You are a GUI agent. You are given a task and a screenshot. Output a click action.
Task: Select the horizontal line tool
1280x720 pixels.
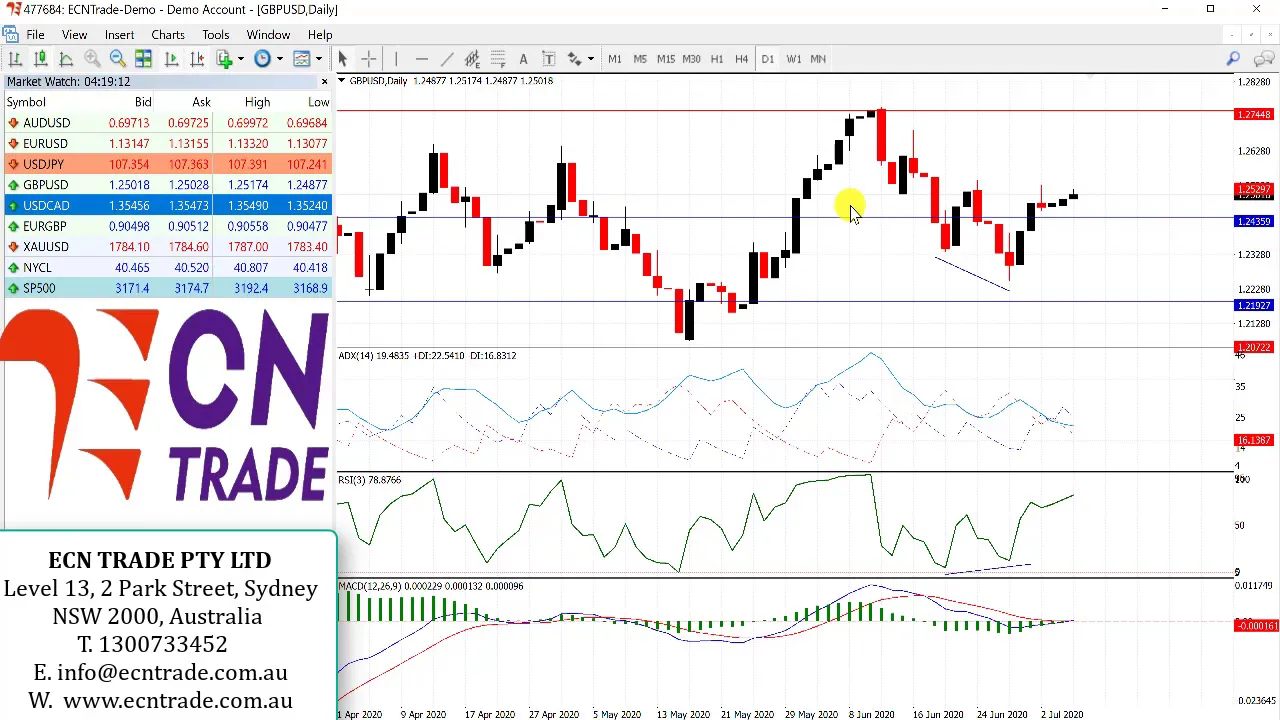[x=422, y=59]
